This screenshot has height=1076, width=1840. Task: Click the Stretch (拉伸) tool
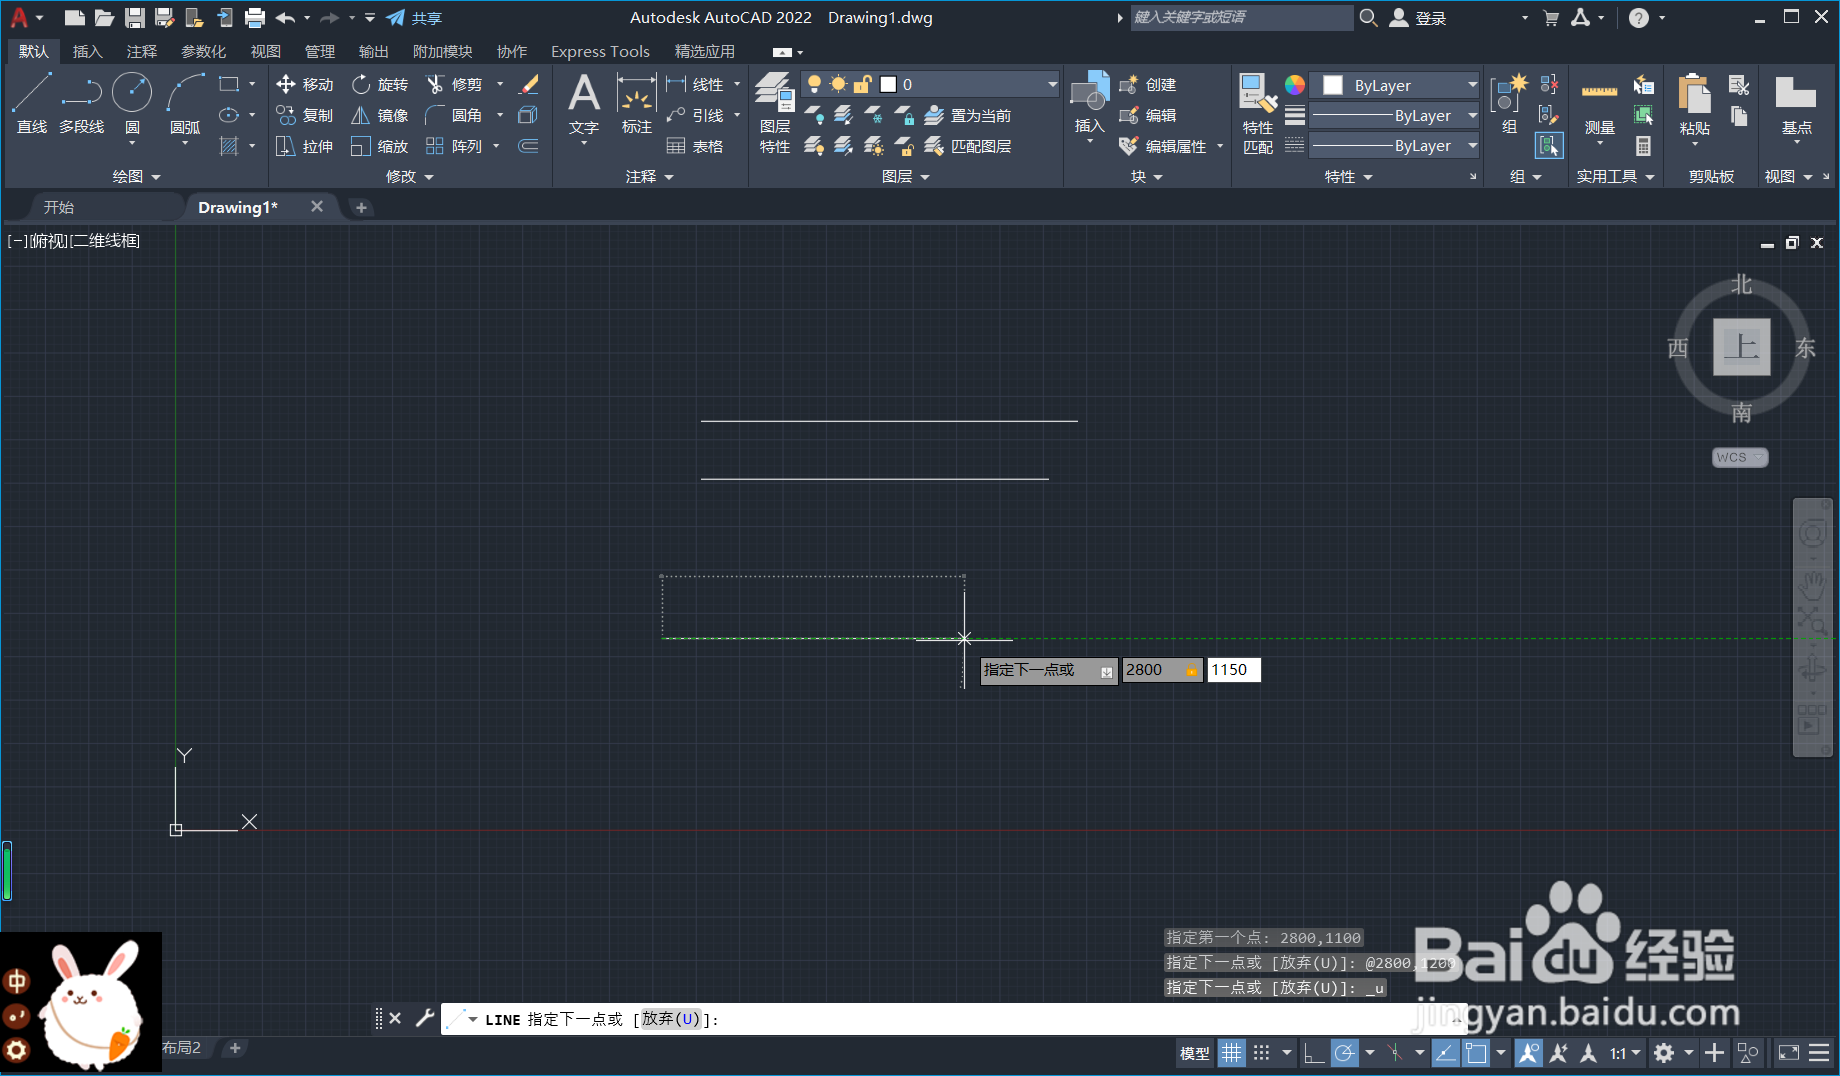tap(305, 147)
